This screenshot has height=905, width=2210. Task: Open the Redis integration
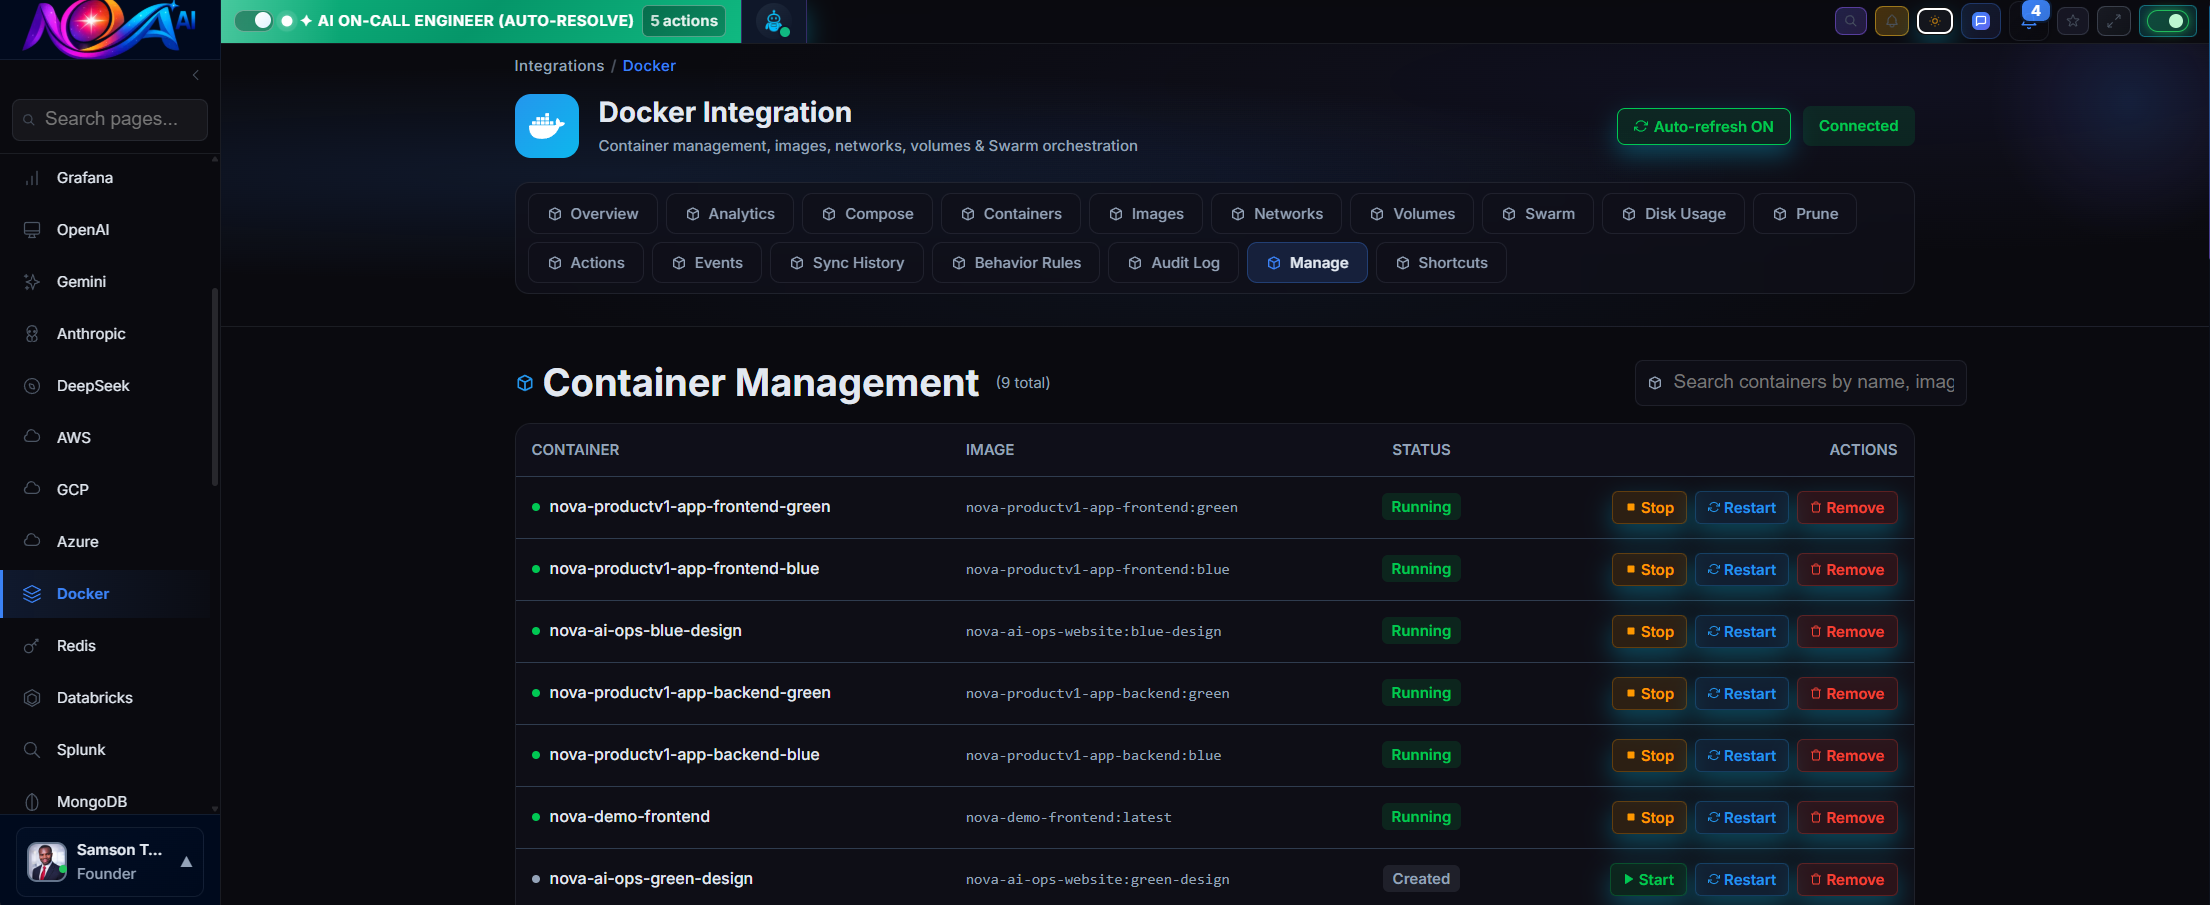[74, 645]
